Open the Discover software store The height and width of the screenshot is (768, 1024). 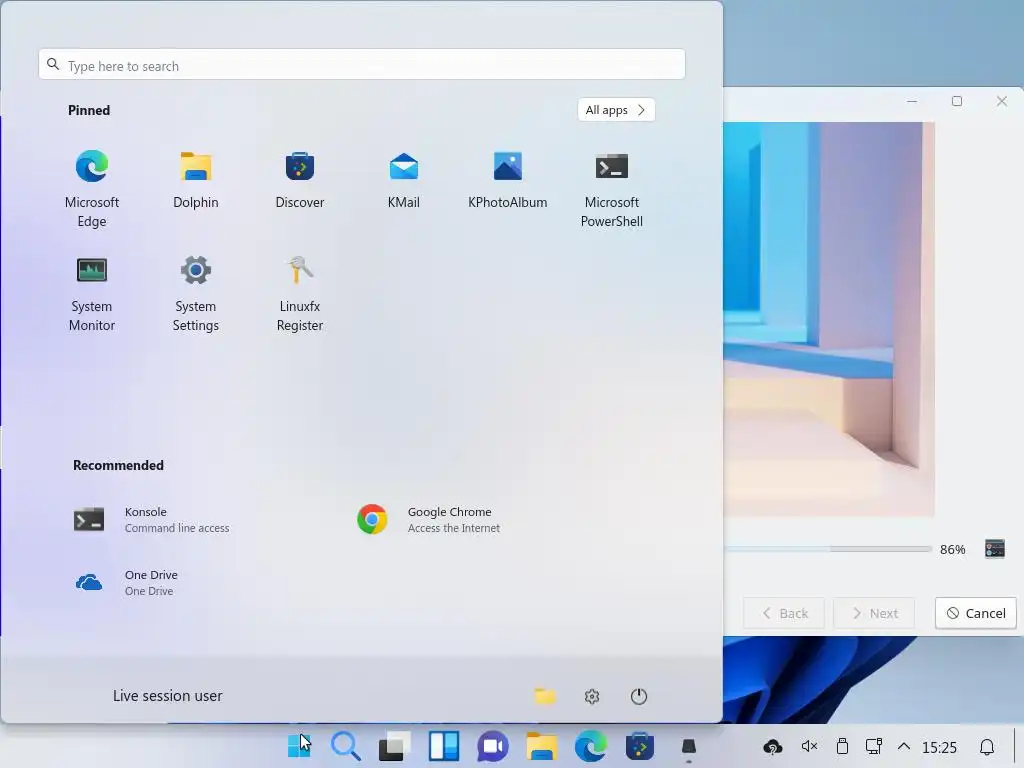(x=300, y=180)
